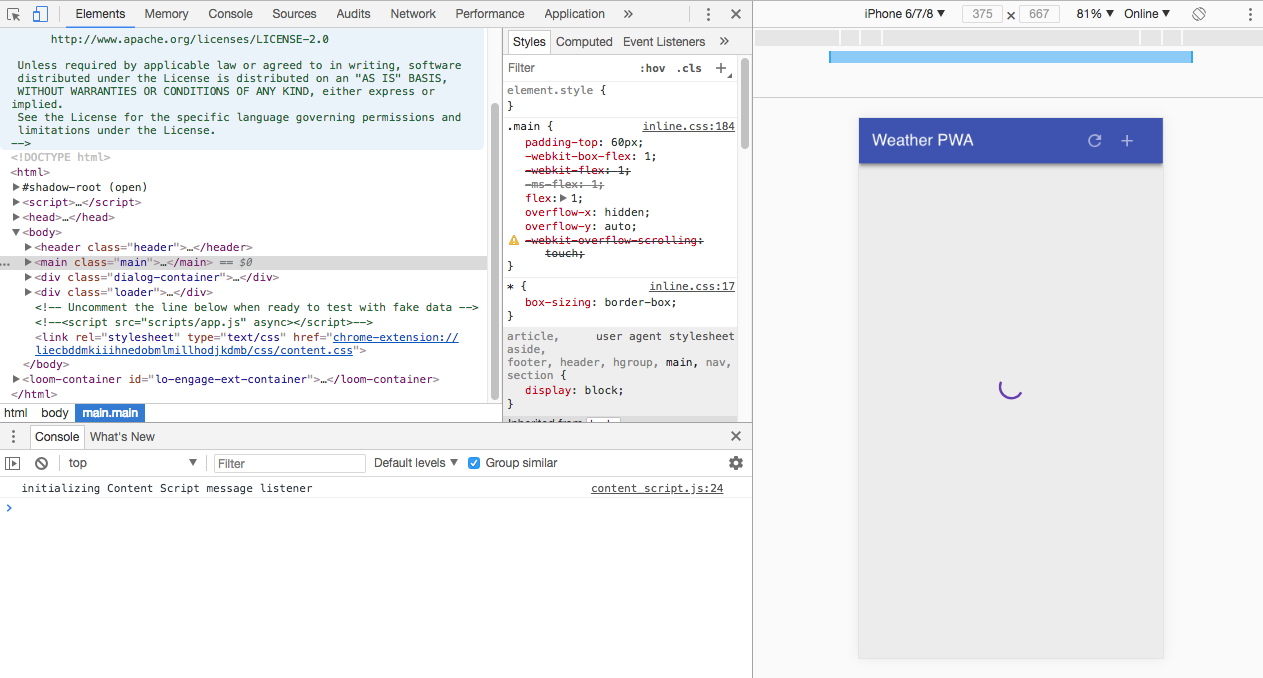Click the warning icon beside -webkit-overflow-scrolling
The image size is (1263, 678).
coord(514,241)
